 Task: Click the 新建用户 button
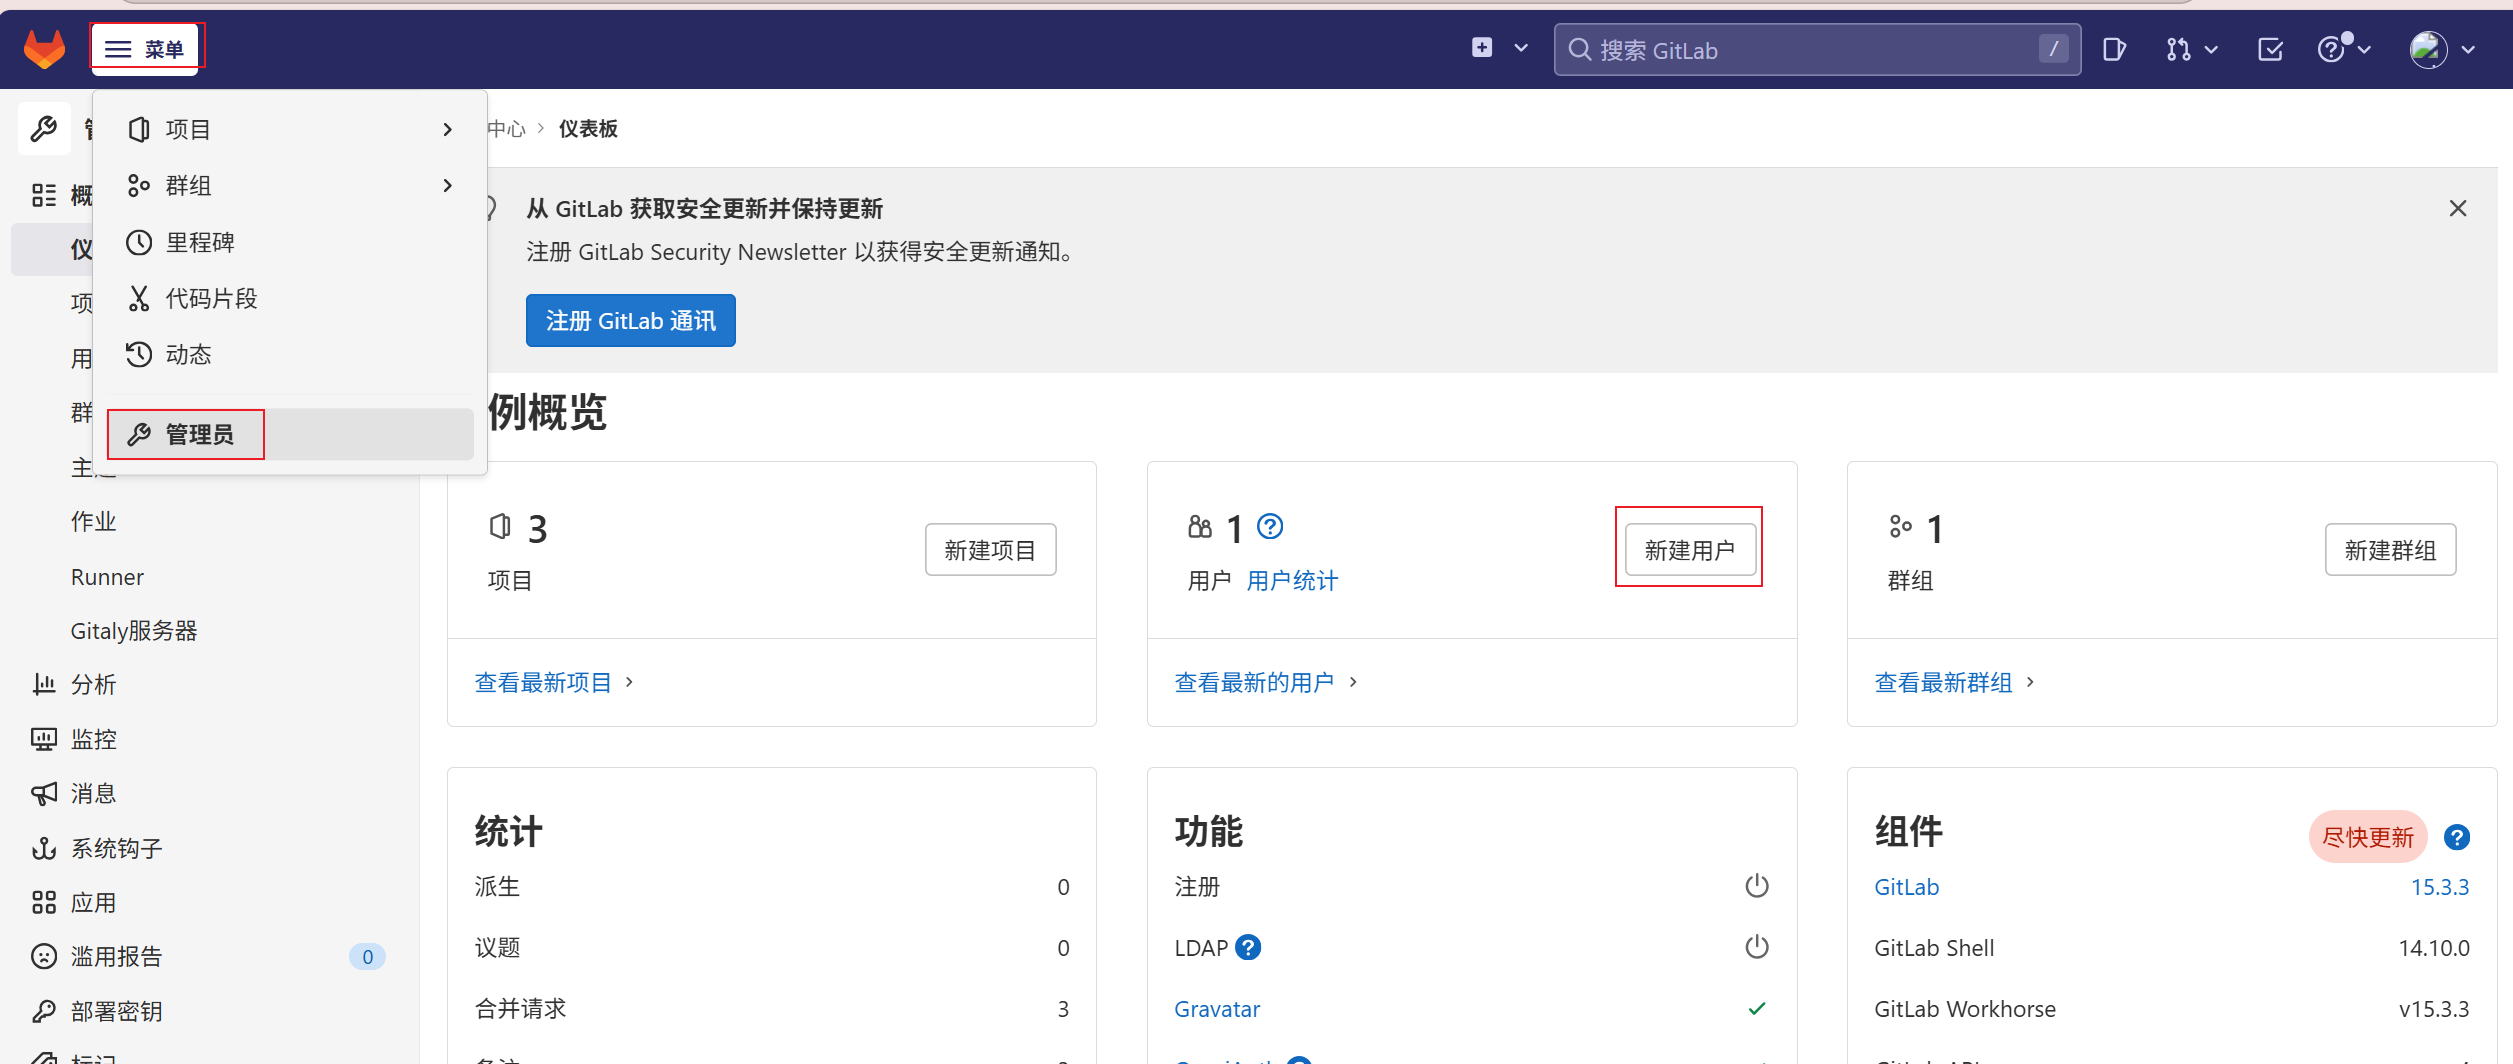[x=1691, y=550]
